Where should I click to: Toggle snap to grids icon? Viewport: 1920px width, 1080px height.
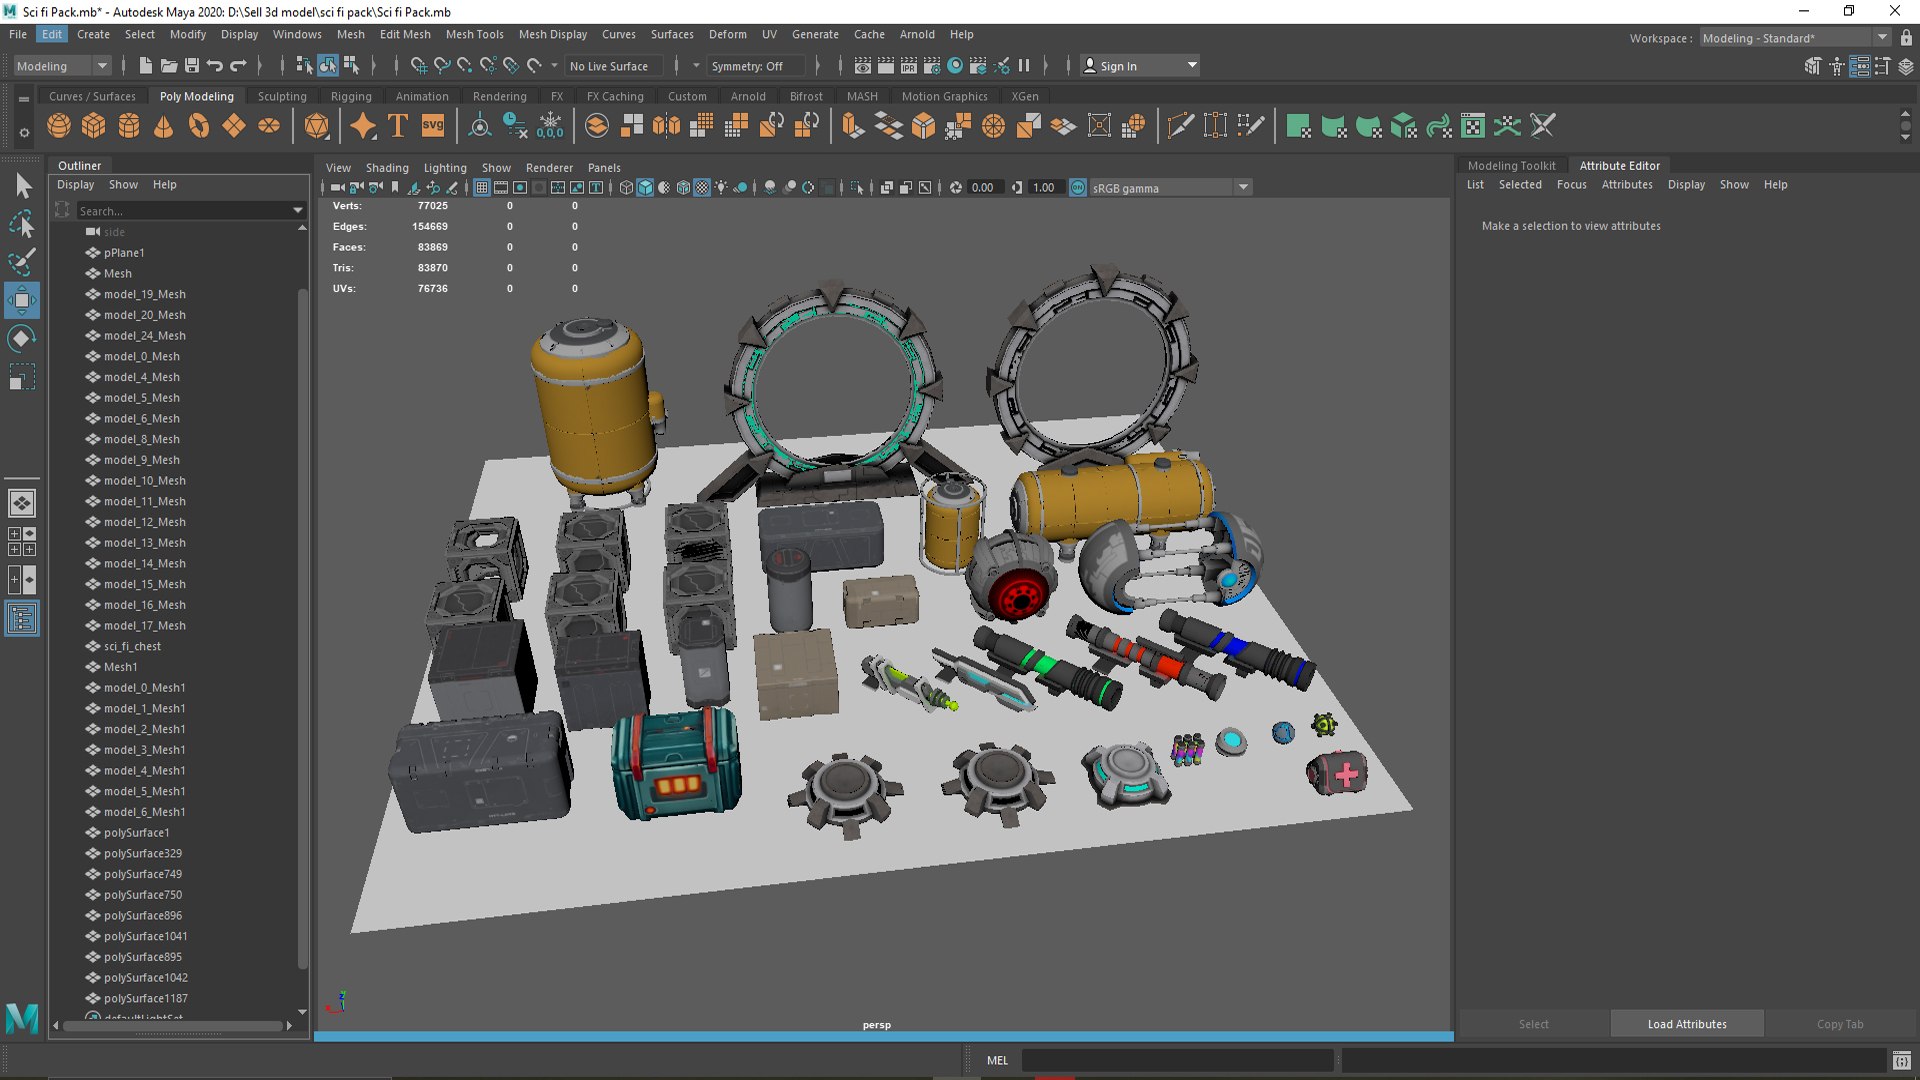[419, 66]
